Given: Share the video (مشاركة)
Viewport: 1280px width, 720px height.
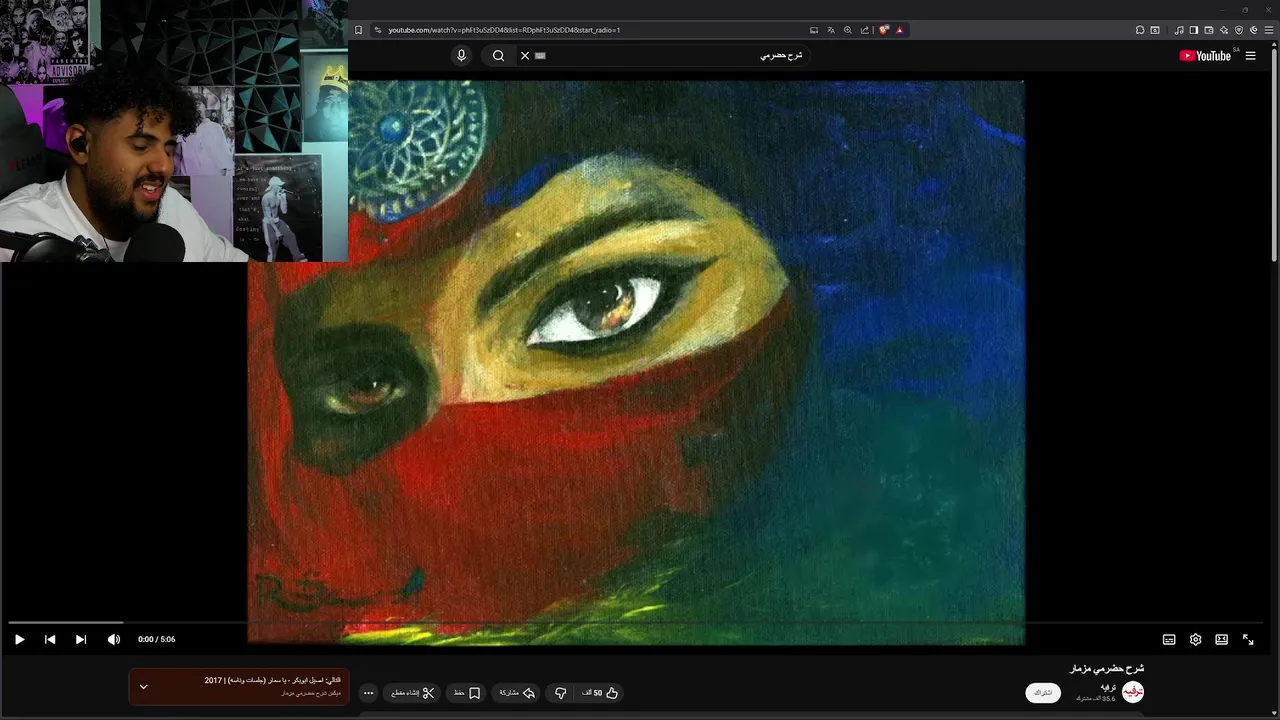Looking at the screenshot, I should 517,693.
